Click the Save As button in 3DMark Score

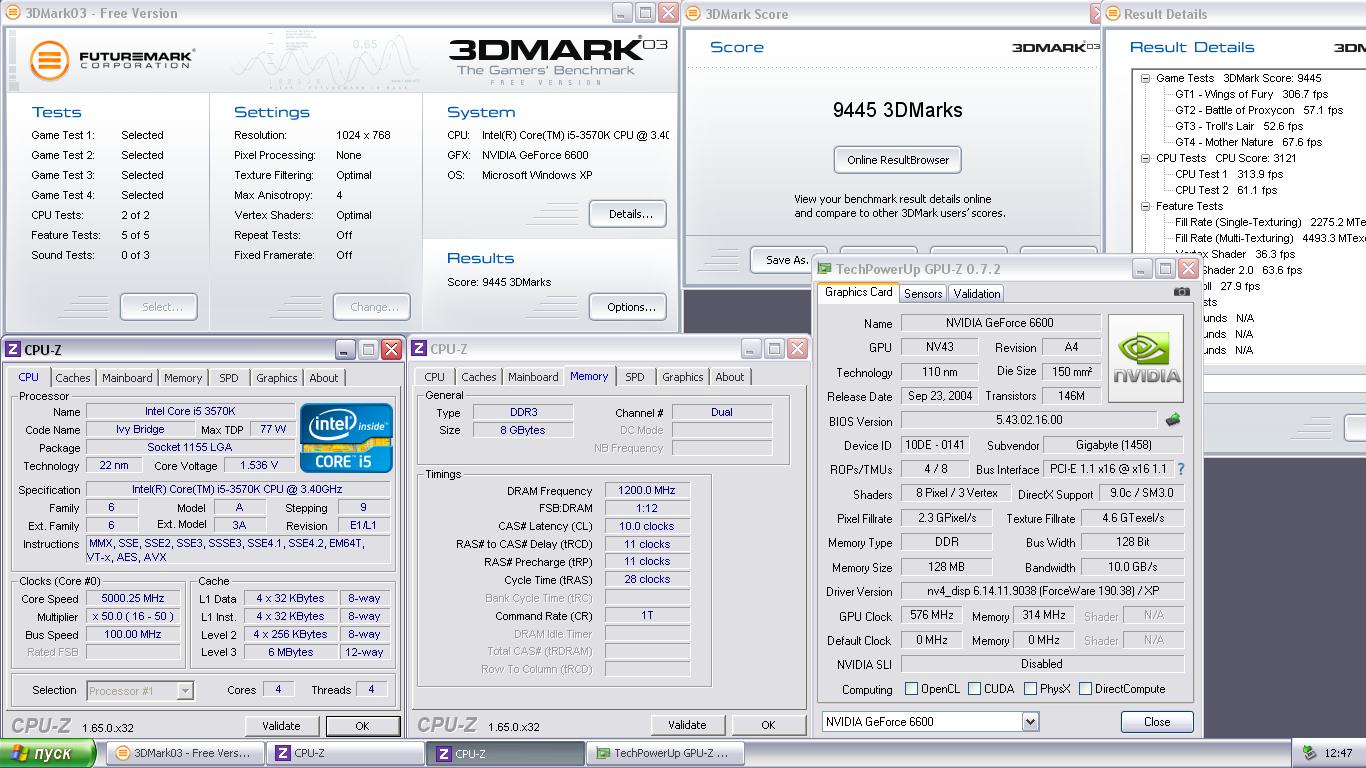click(788, 260)
